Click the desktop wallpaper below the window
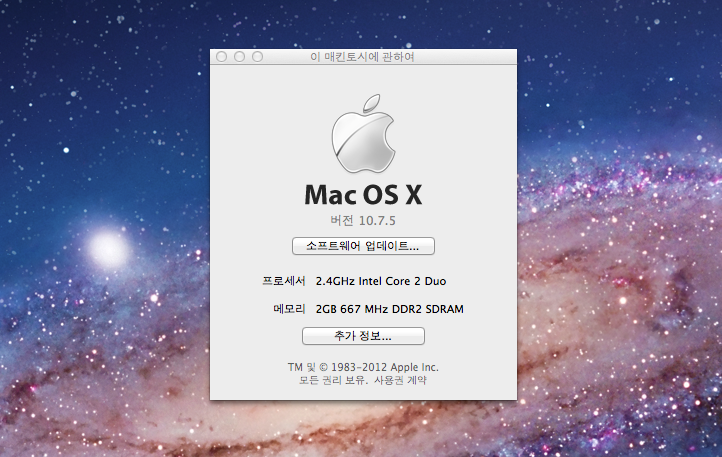722x457 pixels. tap(363, 430)
